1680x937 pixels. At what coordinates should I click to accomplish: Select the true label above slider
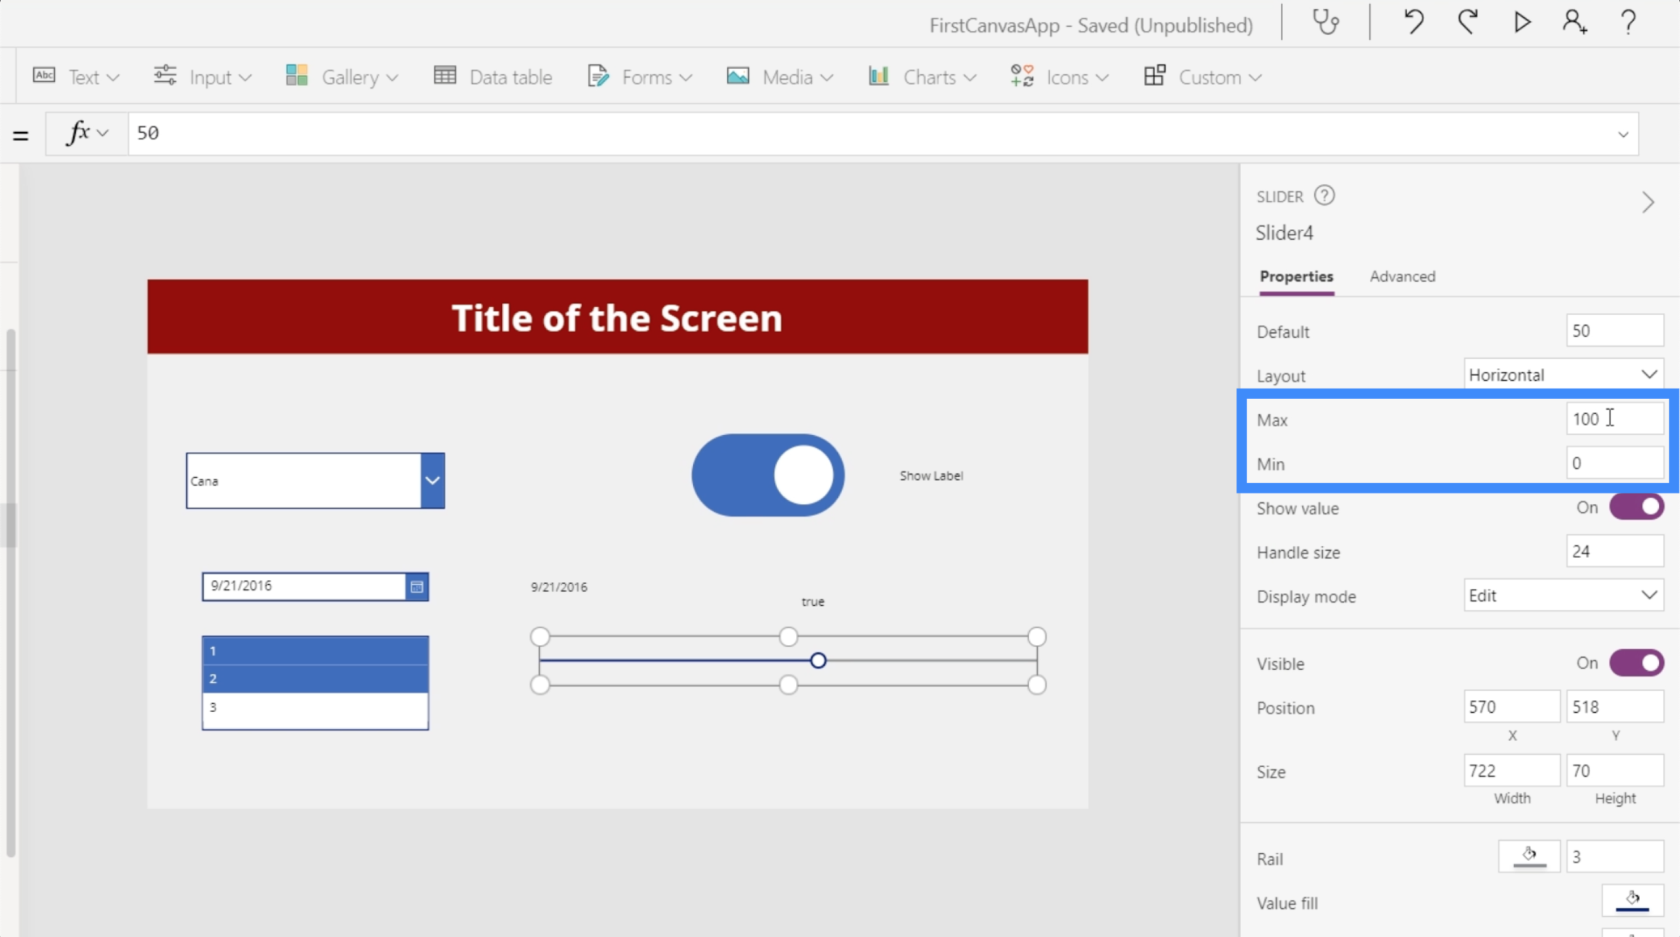(x=813, y=602)
